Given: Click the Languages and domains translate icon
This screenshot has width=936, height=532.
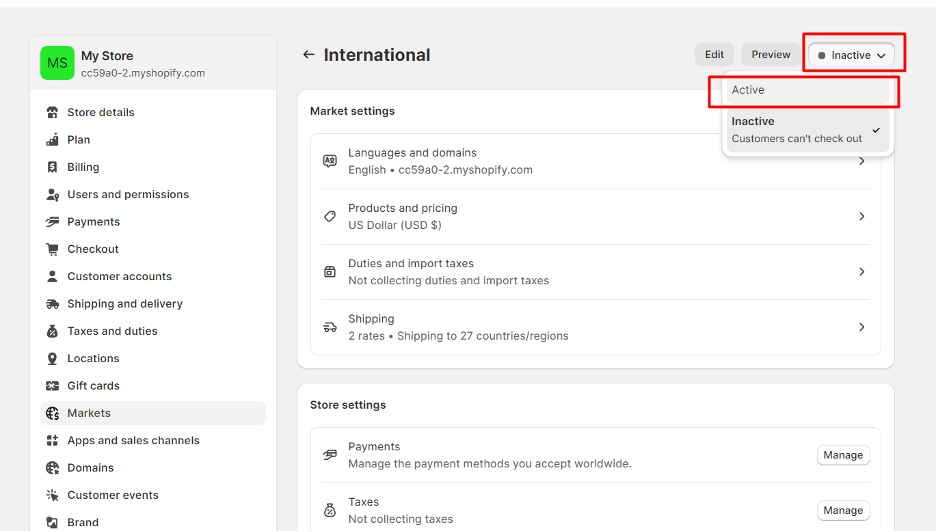Looking at the screenshot, I should click(x=330, y=161).
